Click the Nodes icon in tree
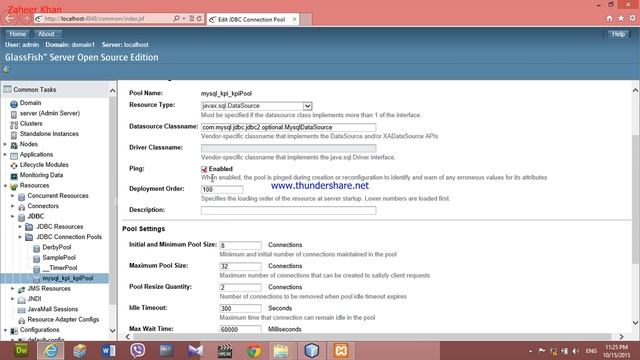 (x=14, y=145)
